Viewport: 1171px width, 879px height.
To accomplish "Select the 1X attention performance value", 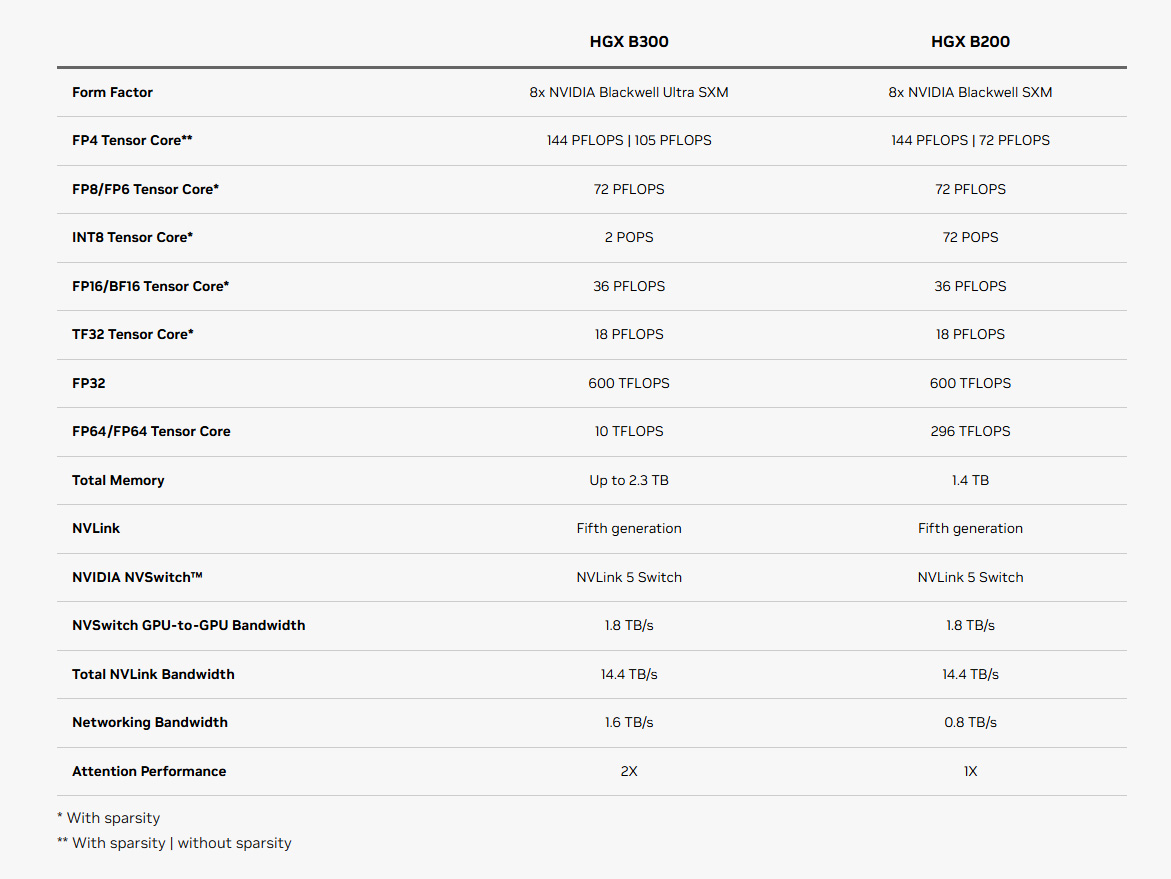I will pyautogui.click(x=970, y=771).
